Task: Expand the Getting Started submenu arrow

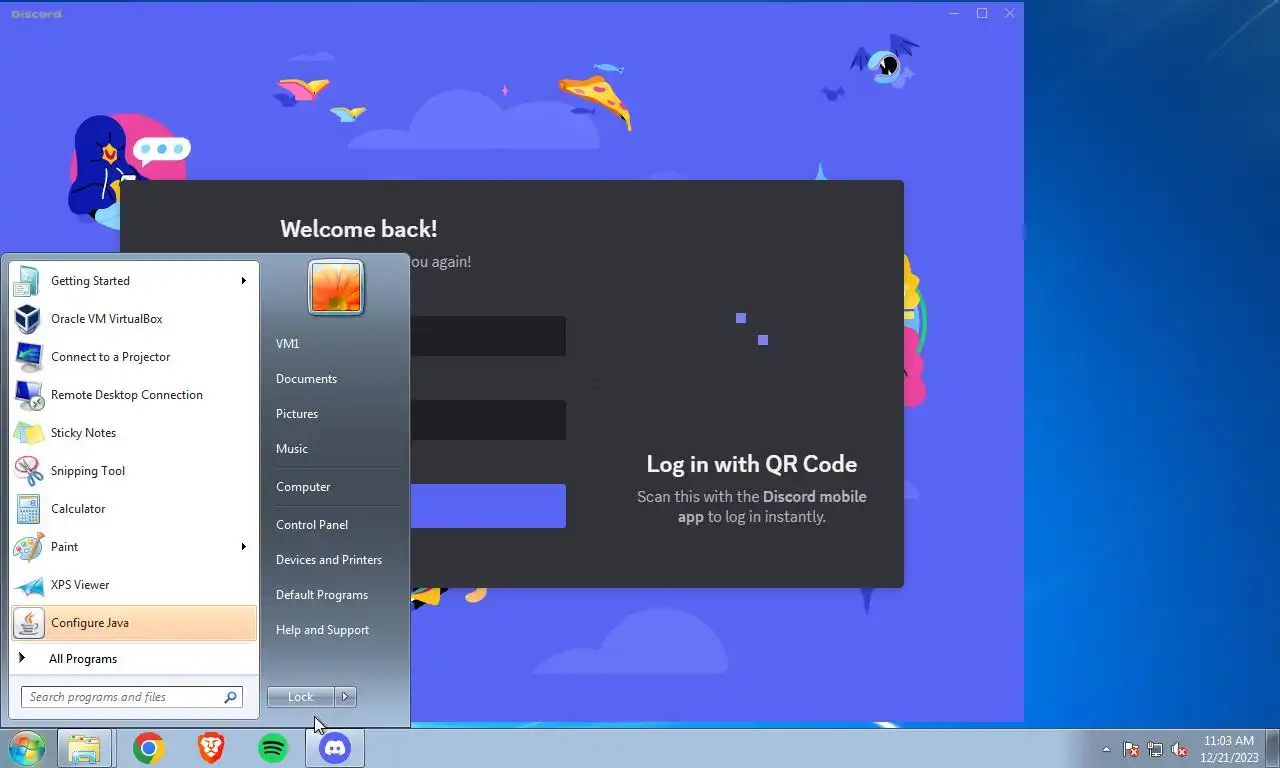Action: 243,281
